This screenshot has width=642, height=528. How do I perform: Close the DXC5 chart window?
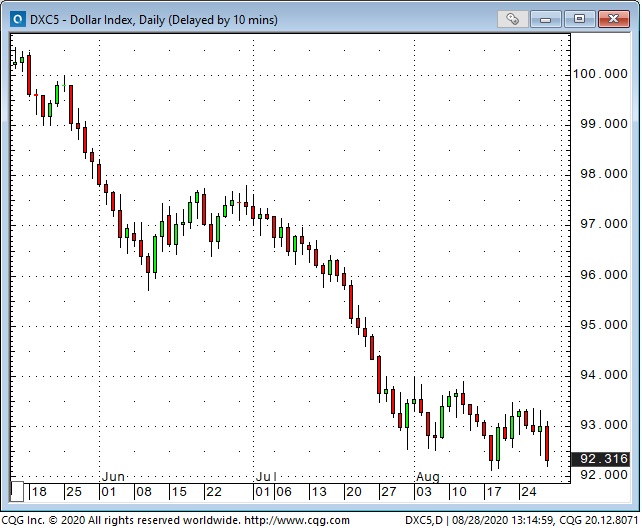pyautogui.click(x=613, y=19)
